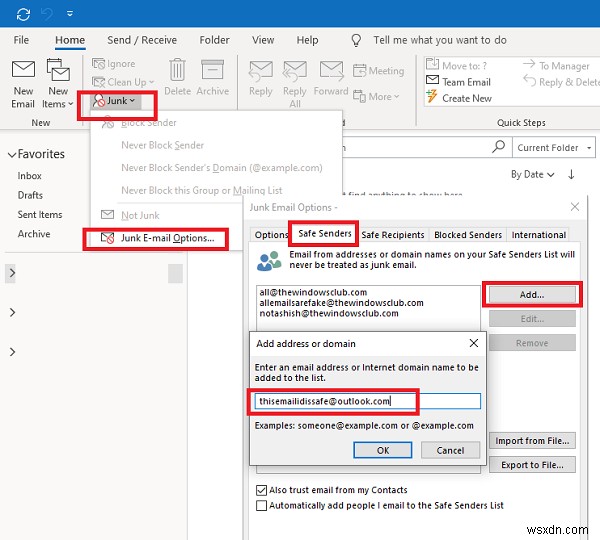
Task: Switch to the International tab
Action: tap(538, 235)
